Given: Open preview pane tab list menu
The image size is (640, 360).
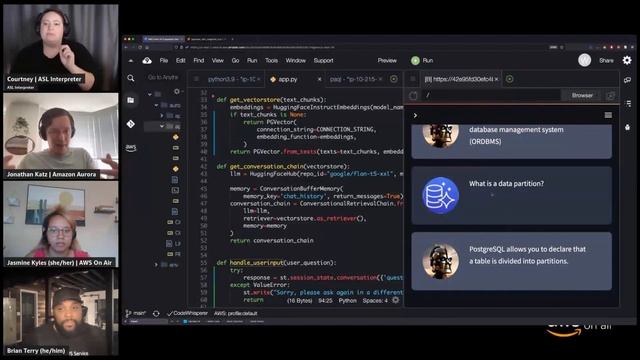Looking at the screenshot, I should coord(413,79).
